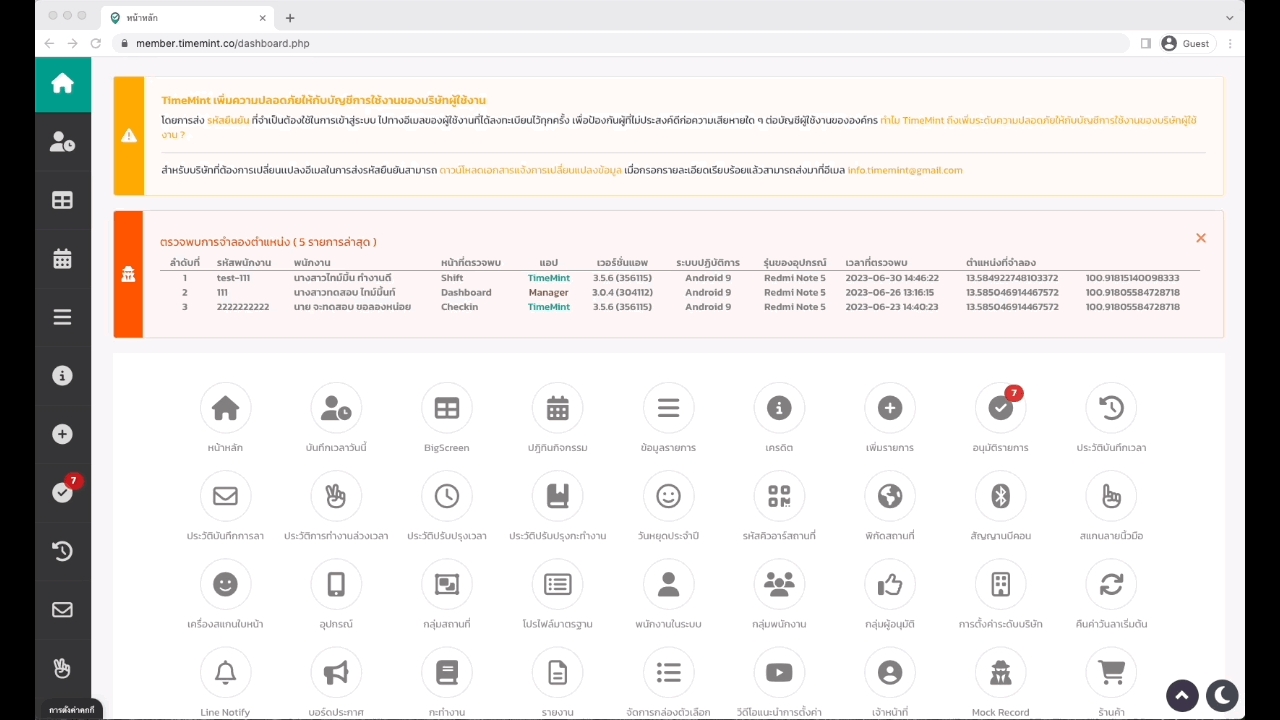The height and width of the screenshot is (720, 1280).
Task: Select the home item in left sidebar
Action: click(63, 84)
